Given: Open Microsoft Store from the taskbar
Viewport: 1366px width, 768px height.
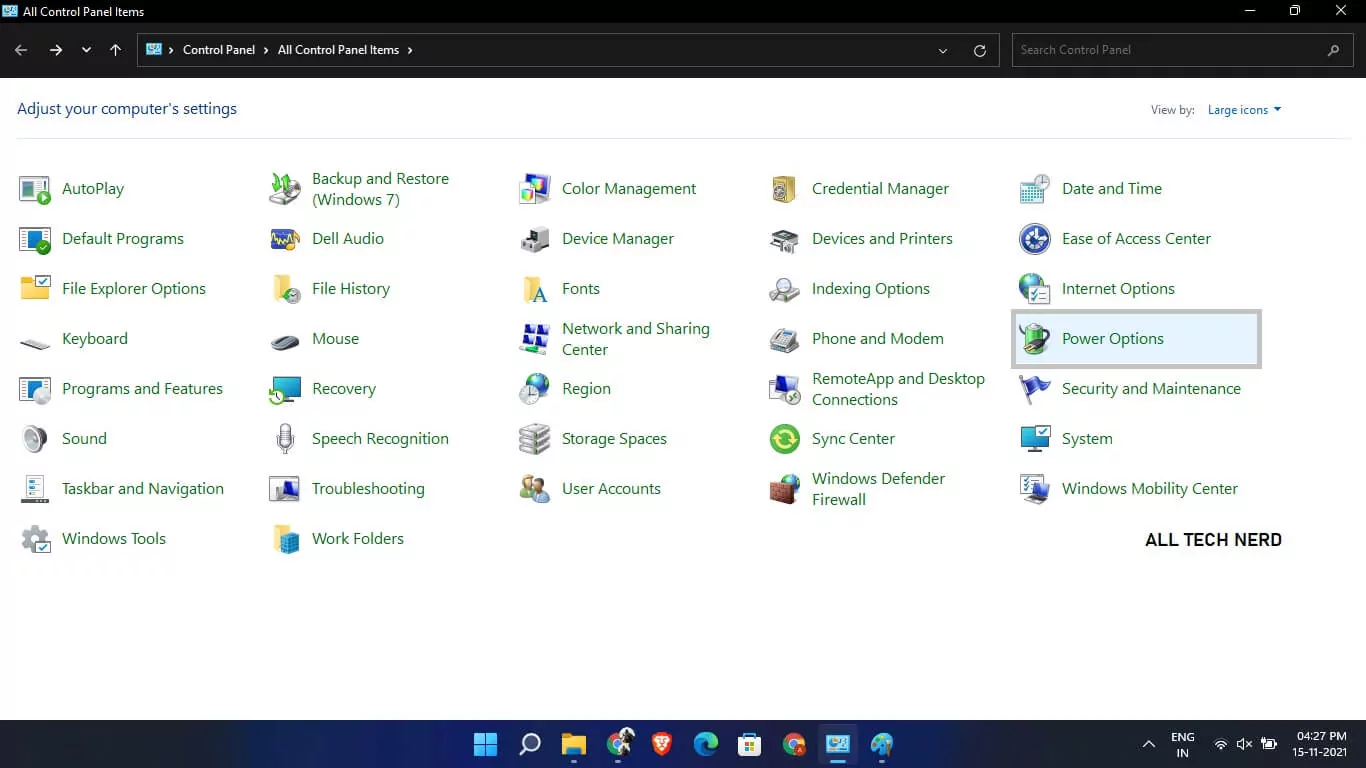Looking at the screenshot, I should click(750, 744).
